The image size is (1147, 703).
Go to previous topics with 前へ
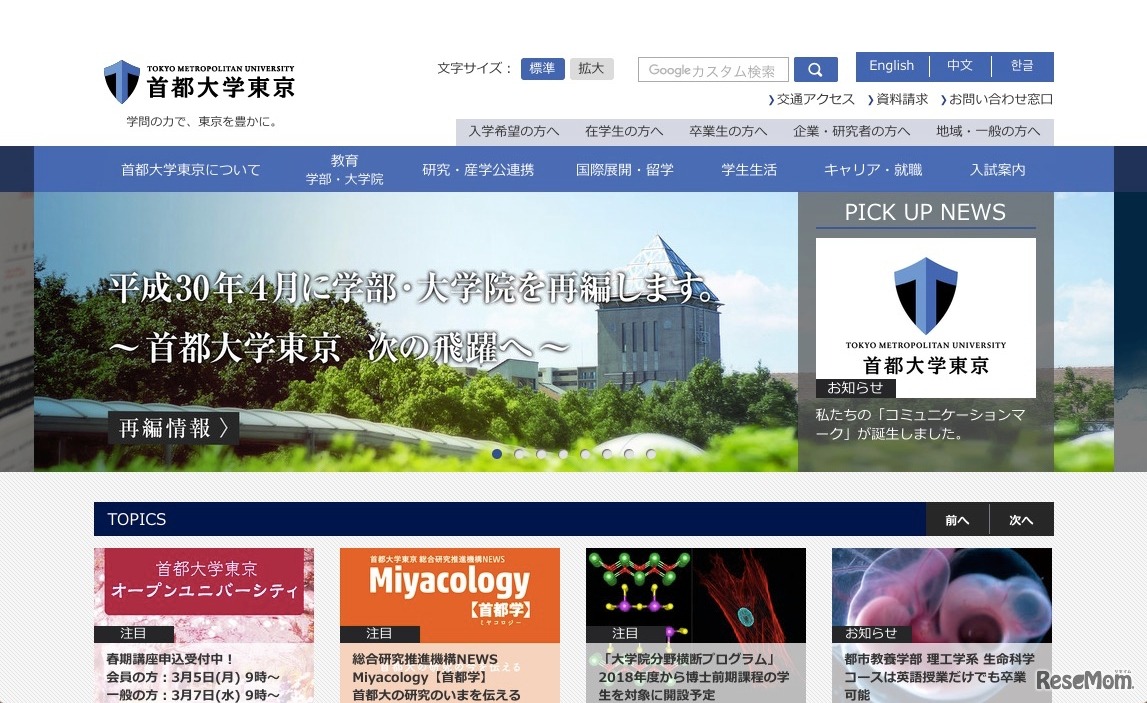click(957, 519)
